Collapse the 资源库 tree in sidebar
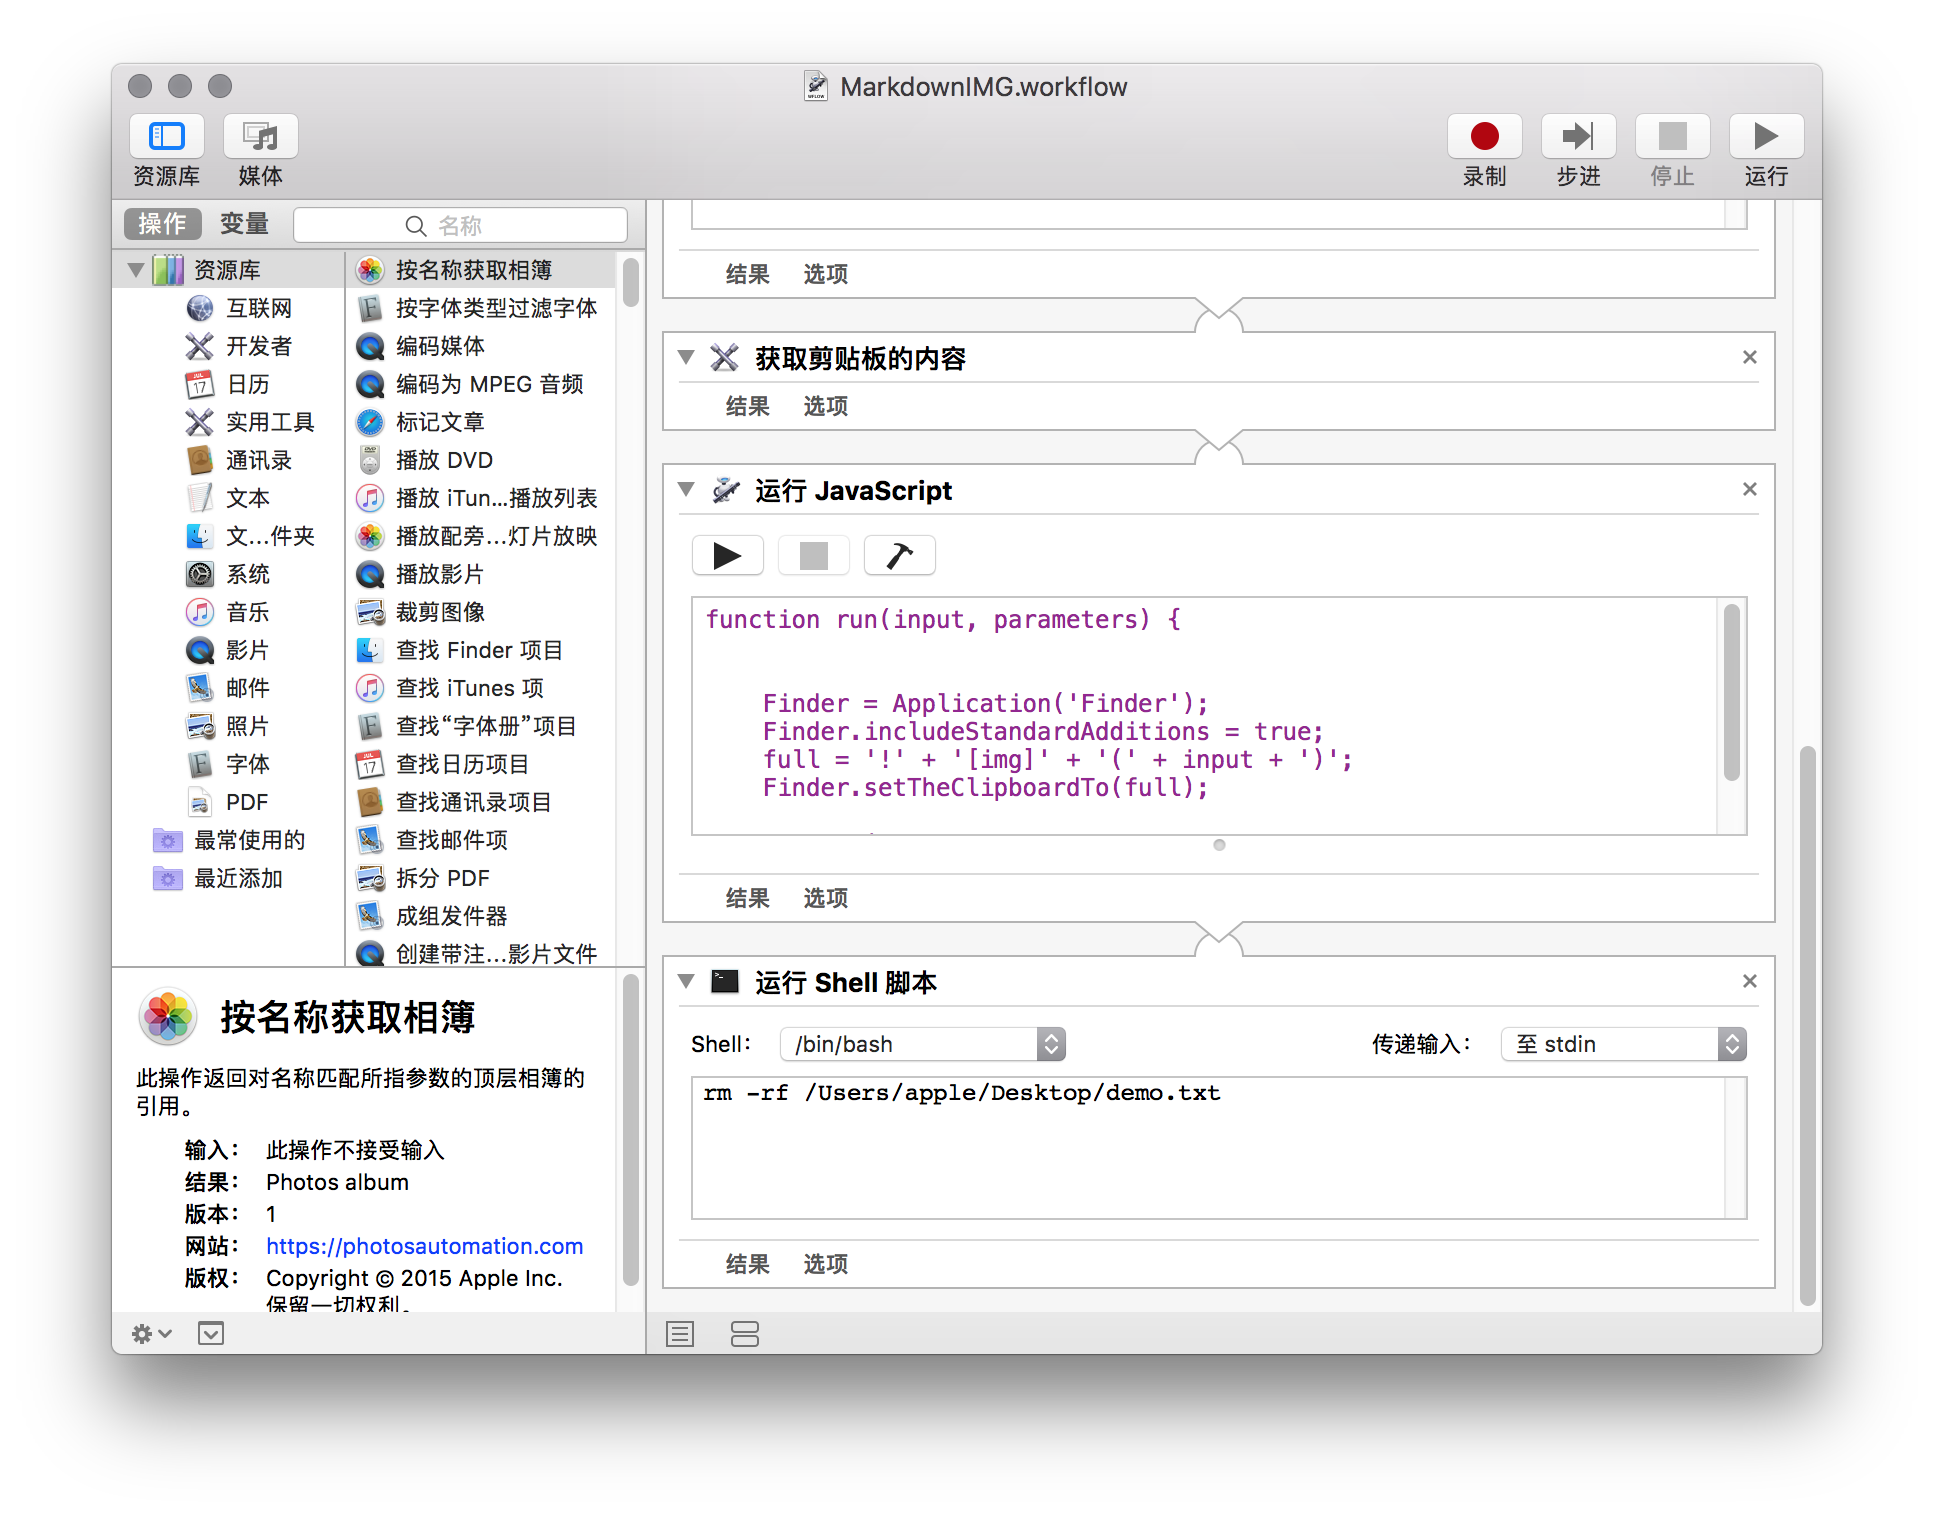The width and height of the screenshot is (1934, 1514). pyautogui.click(x=136, y=270)
